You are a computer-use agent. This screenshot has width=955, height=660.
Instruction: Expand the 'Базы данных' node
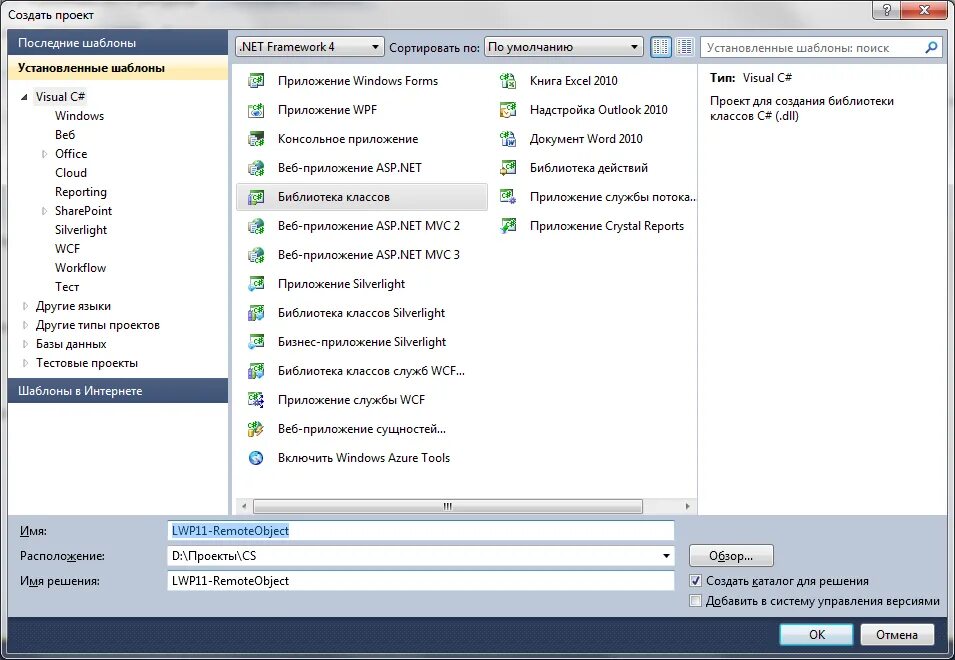tap(25, 344)
